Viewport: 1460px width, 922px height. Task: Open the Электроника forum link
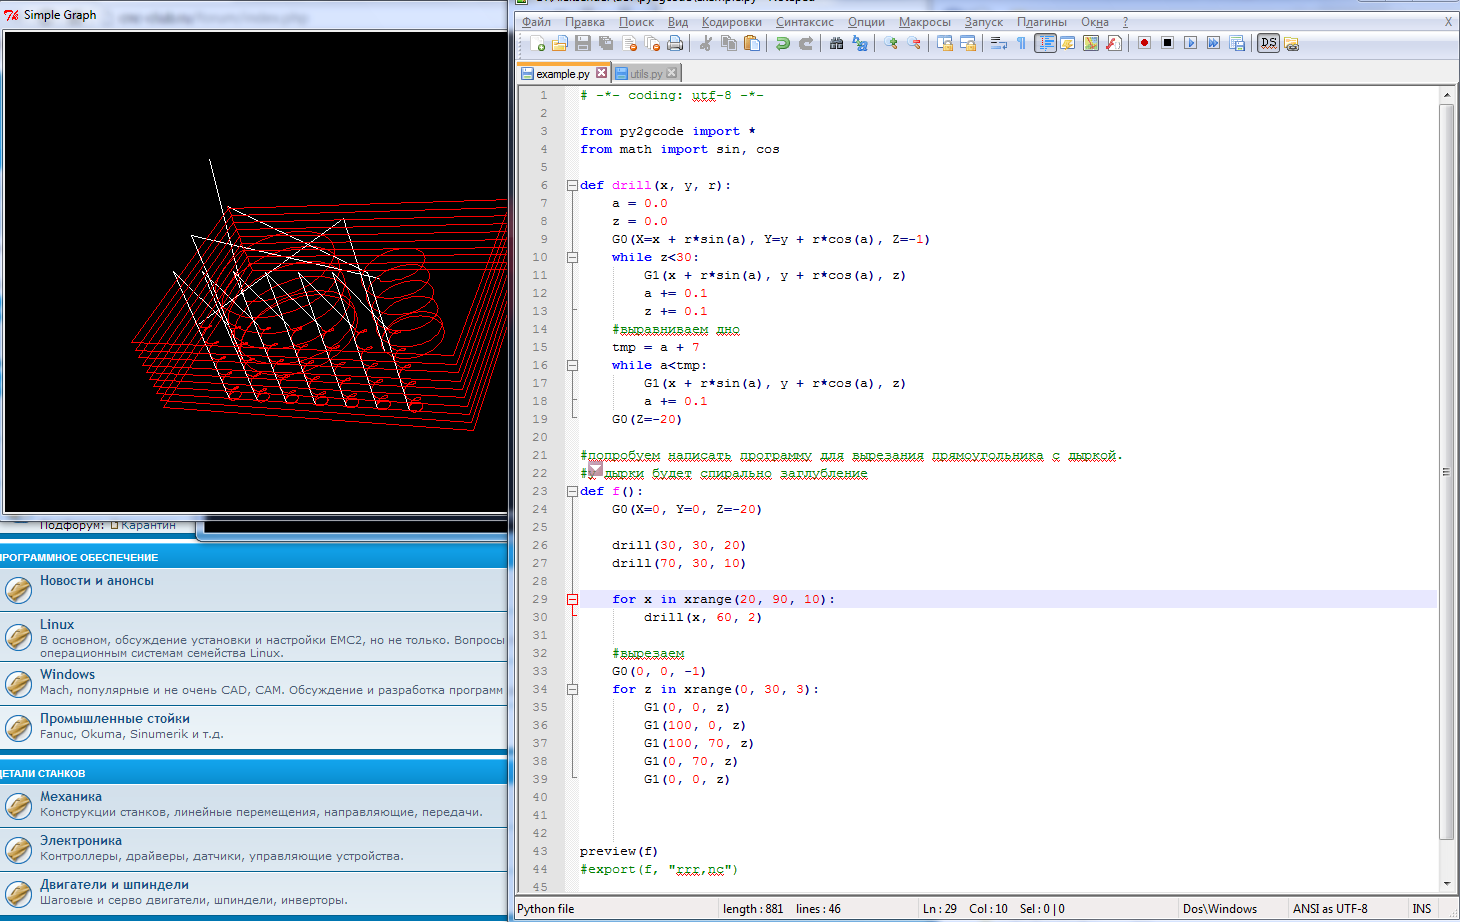(x=81, y=840)
